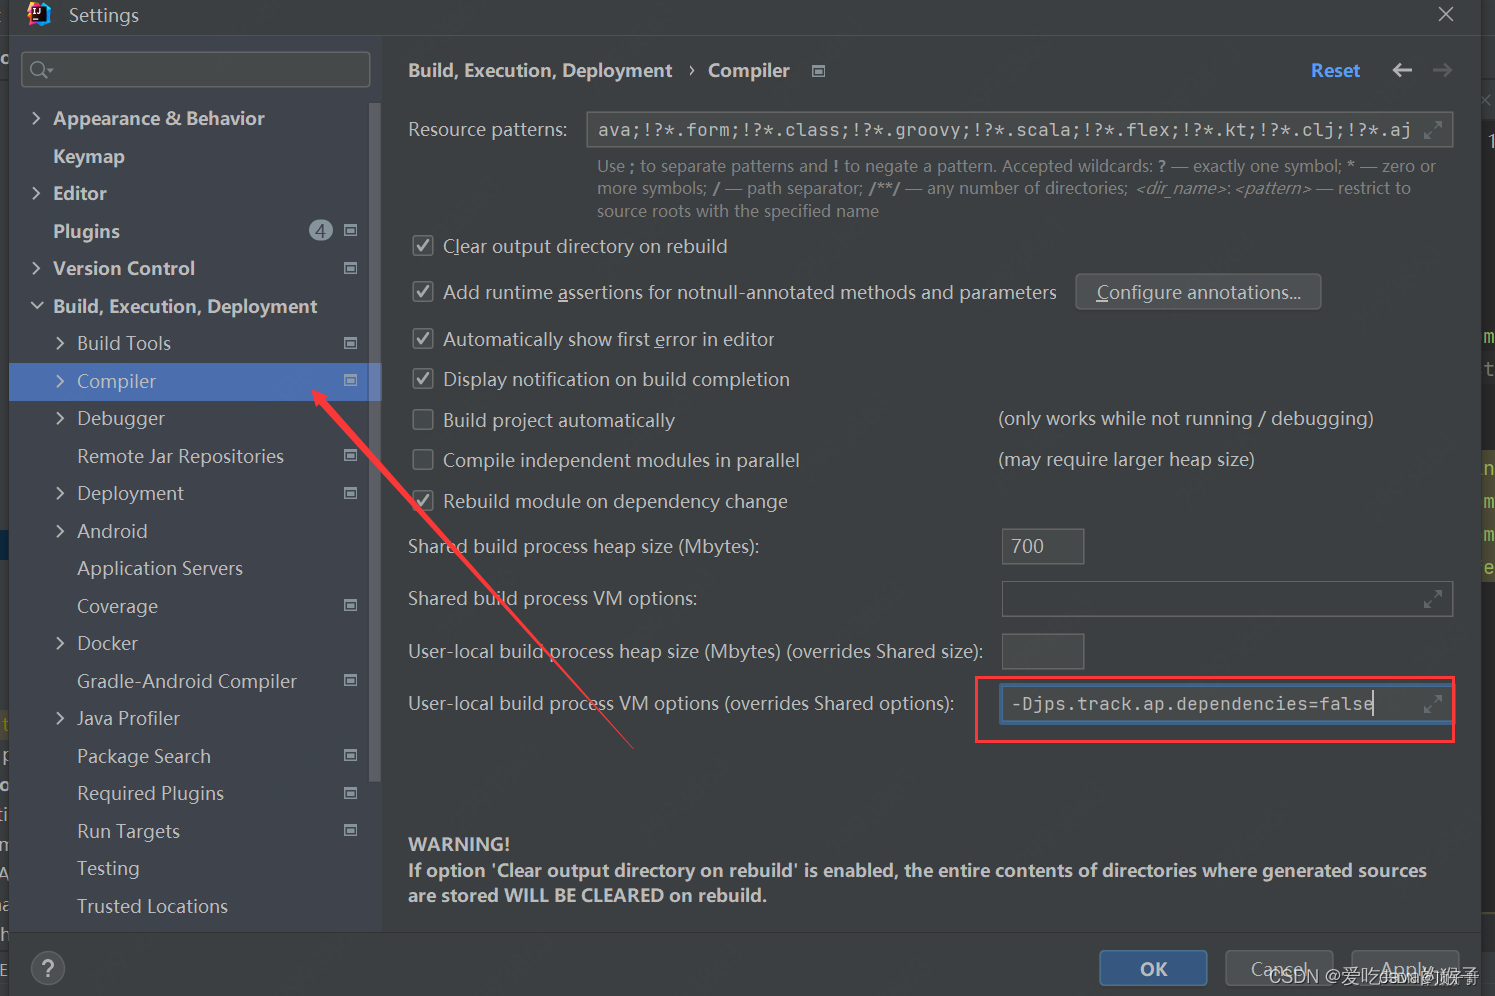Image resolution: width=1495 pixels, height=996 pixels.
Task: Click the Reset link
Action: [1335, 70]
